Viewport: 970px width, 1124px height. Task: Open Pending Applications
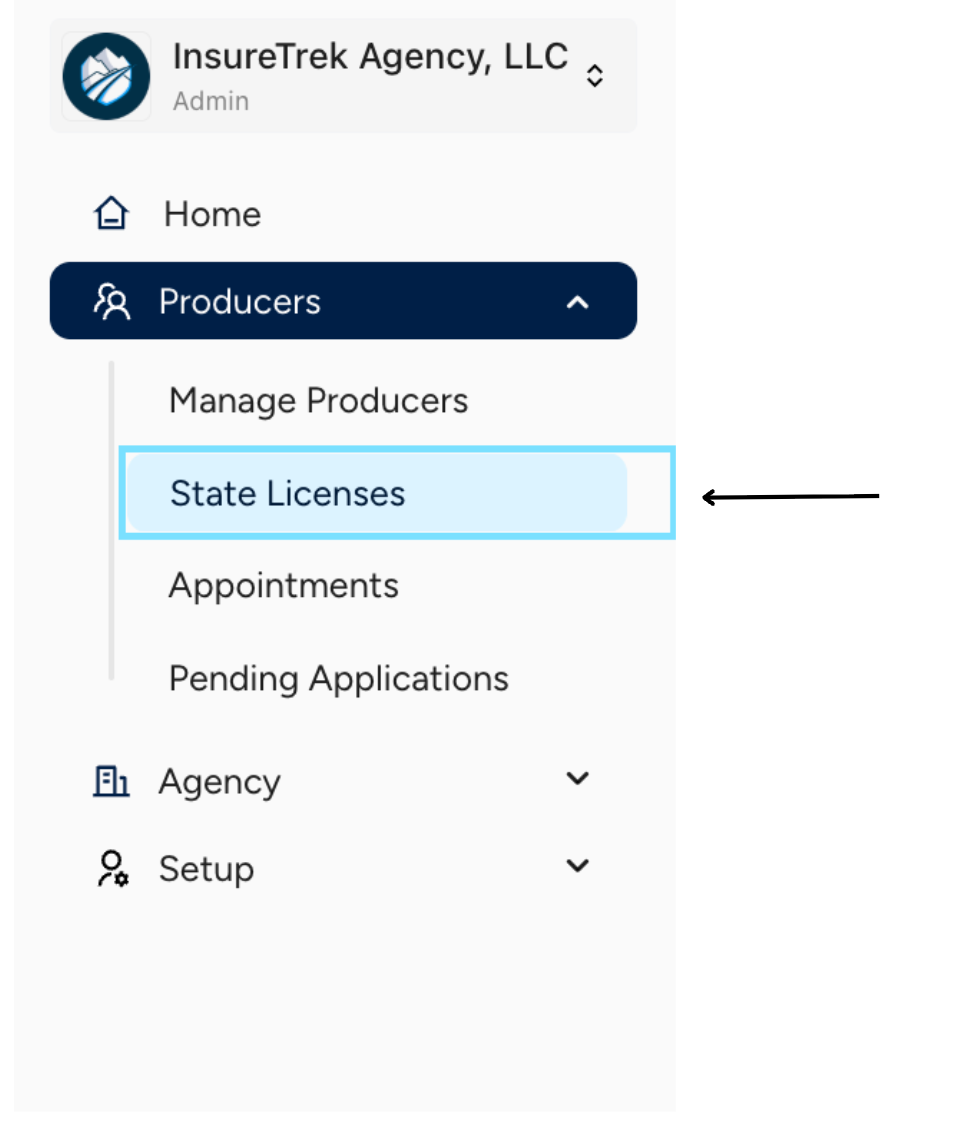[338, 678]
